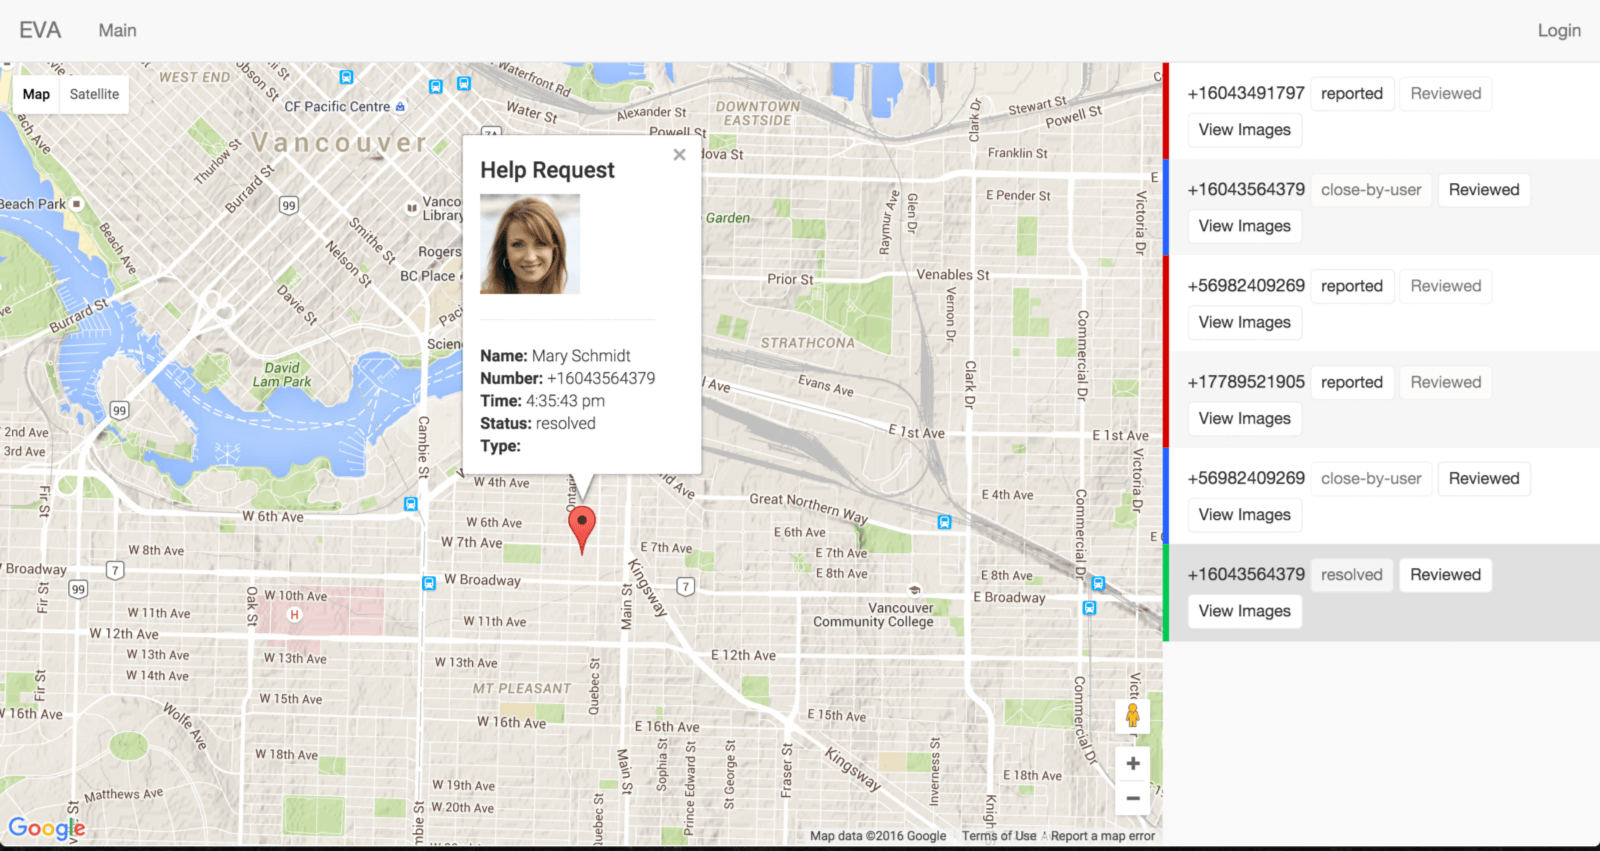Viewport: 1600px width, 851px height.
Task: Click the red map marker pin
Action: pyautogui.click(x=581, y=529)
